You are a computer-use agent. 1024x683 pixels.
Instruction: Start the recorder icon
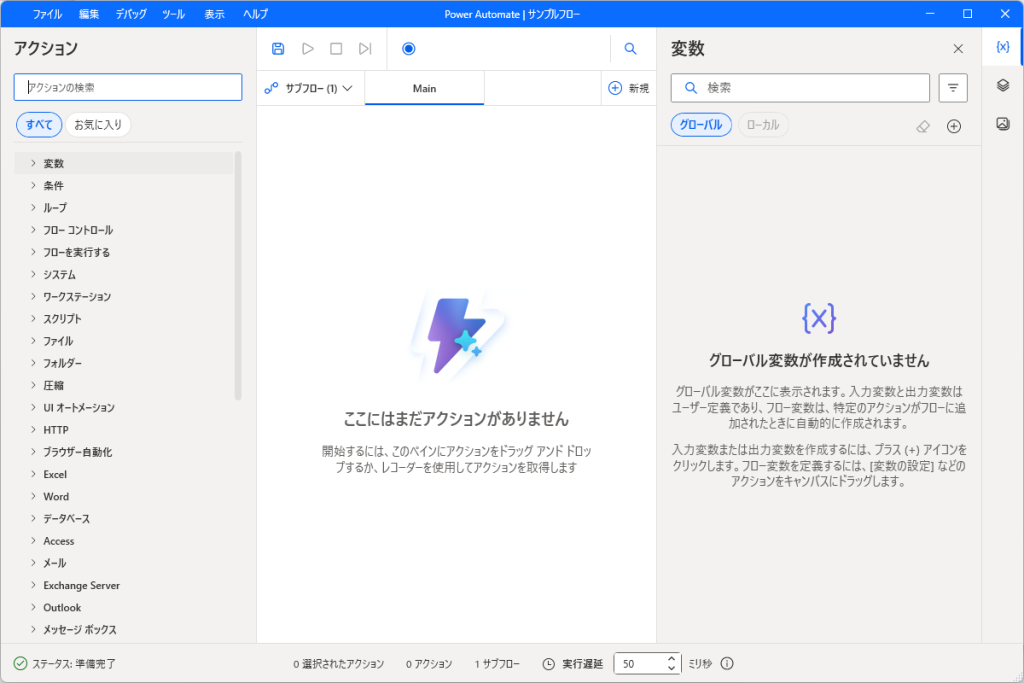[409, 49]
